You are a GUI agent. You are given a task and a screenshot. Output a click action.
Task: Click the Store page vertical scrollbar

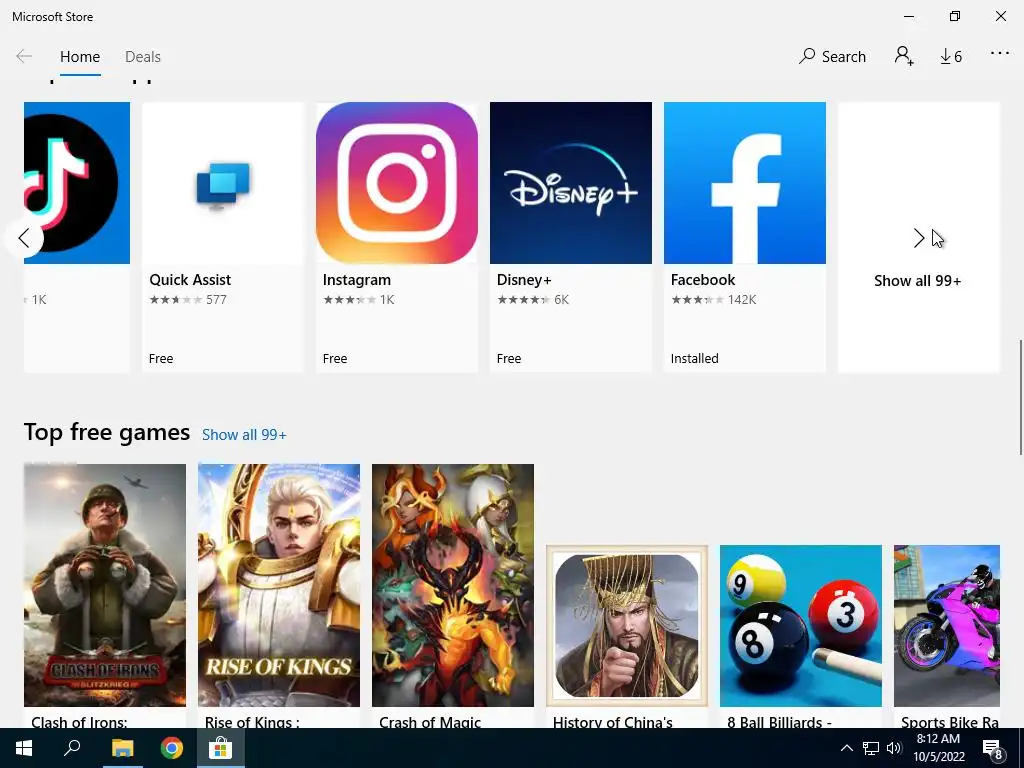(1019, 397)
